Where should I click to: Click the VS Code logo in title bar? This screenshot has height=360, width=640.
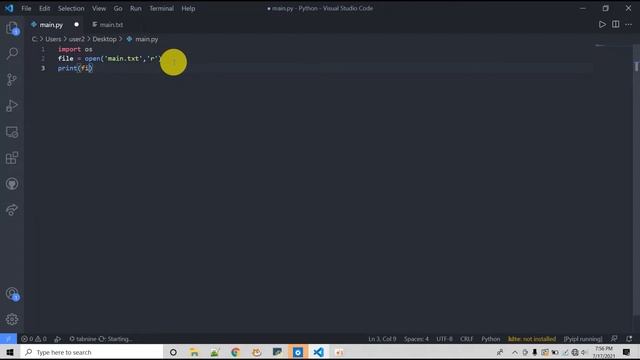(9, 8)
